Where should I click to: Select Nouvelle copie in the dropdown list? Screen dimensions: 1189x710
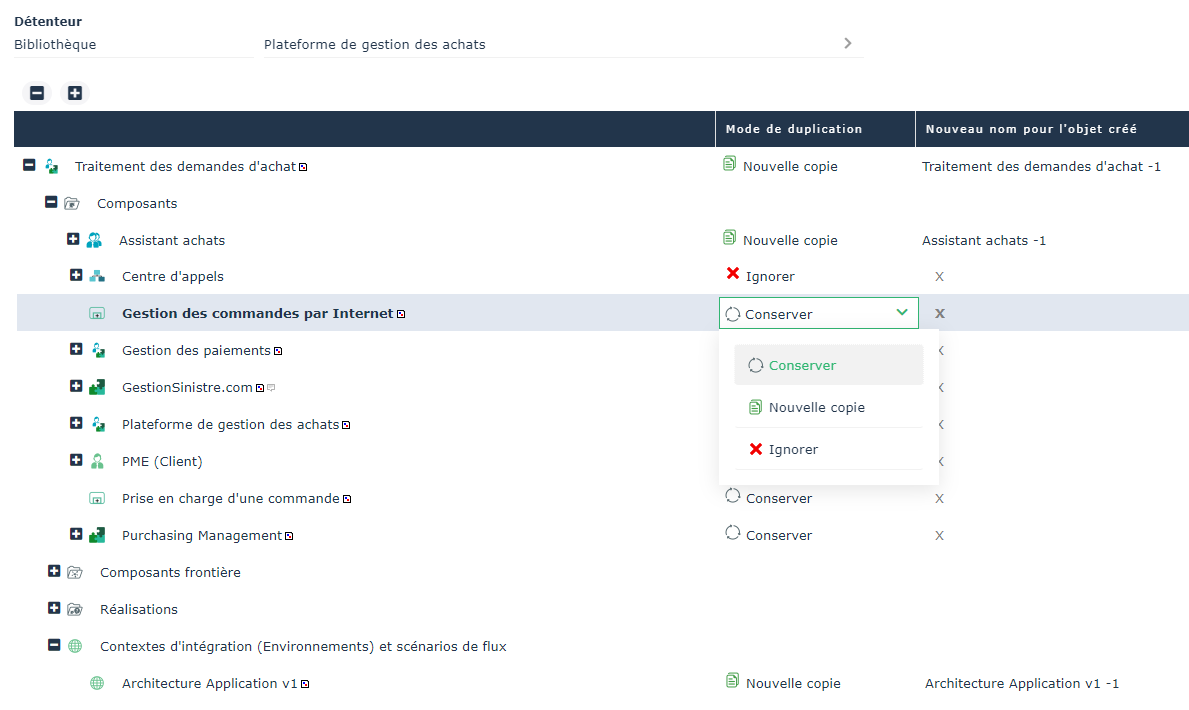[816, 407]
